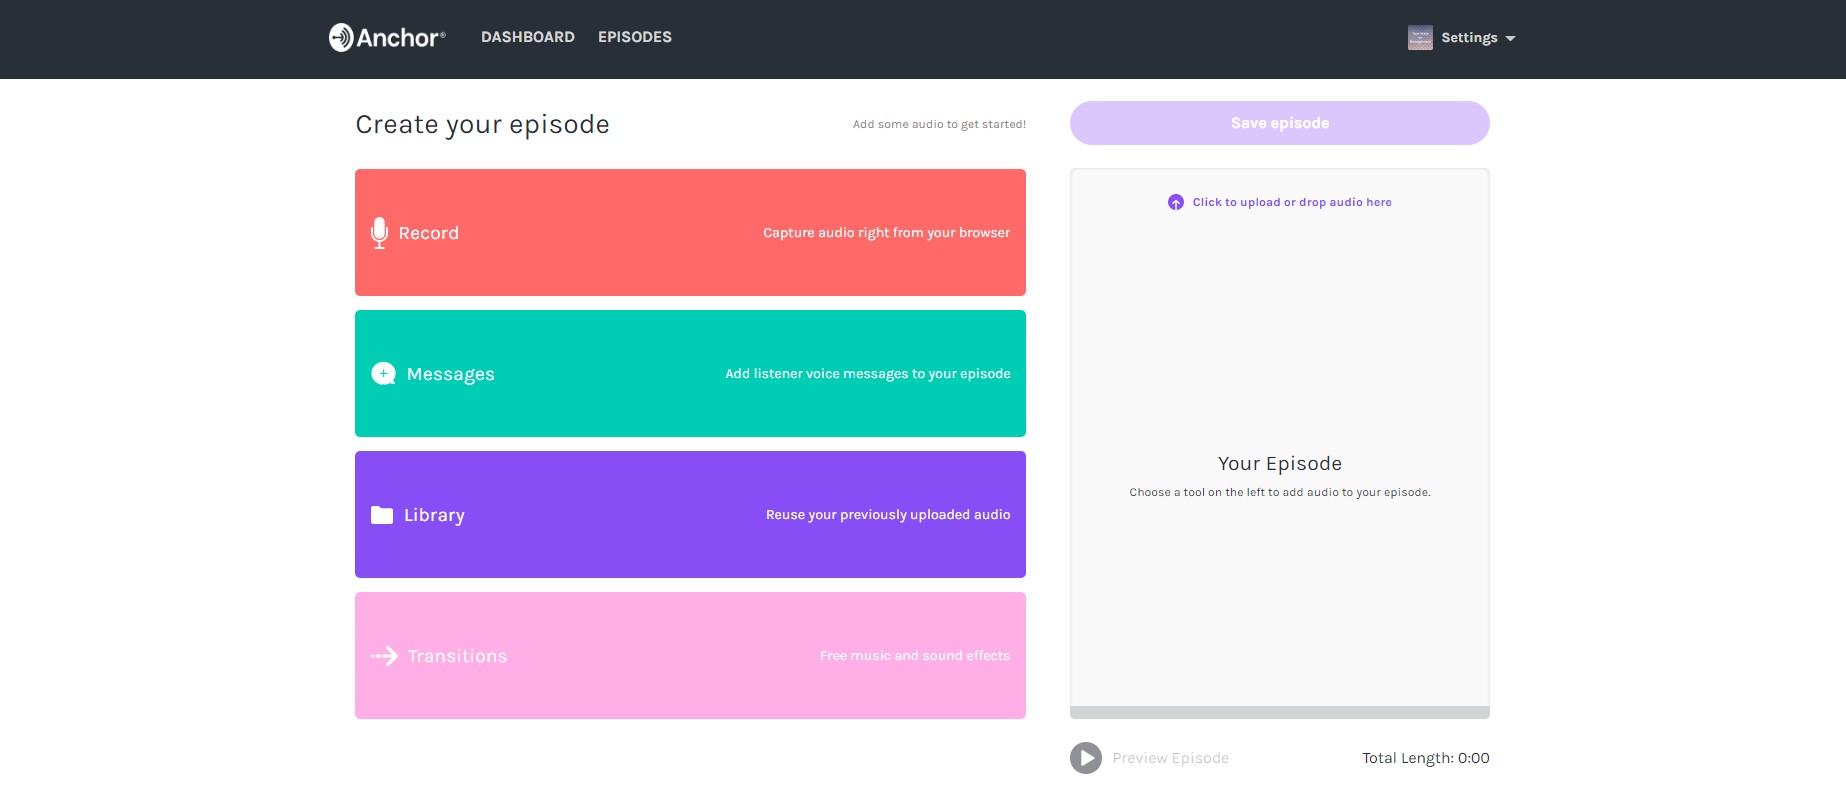Viewport: 1846px width, 787px height.
Task: Select the Record microphone icon
Action: 379,233
